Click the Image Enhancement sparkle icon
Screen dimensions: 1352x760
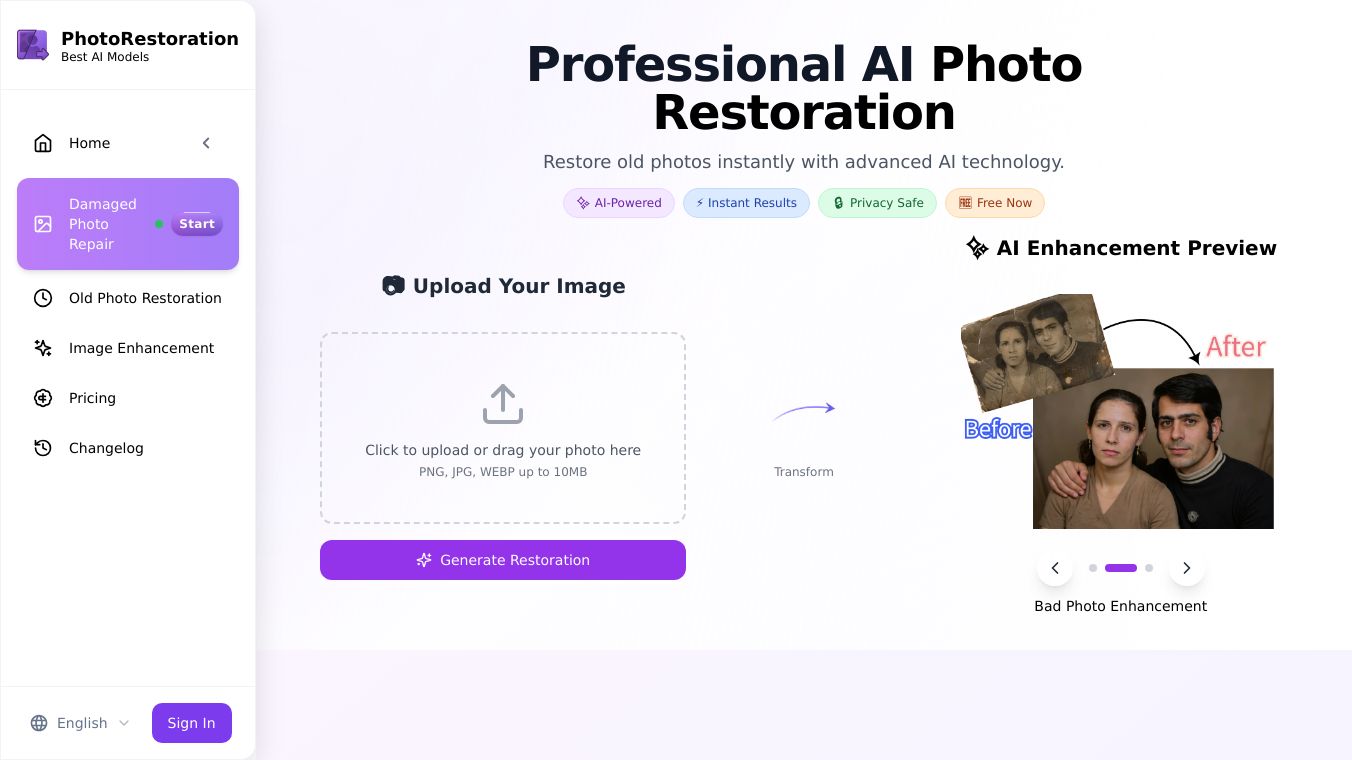click(x=43, y=348)
